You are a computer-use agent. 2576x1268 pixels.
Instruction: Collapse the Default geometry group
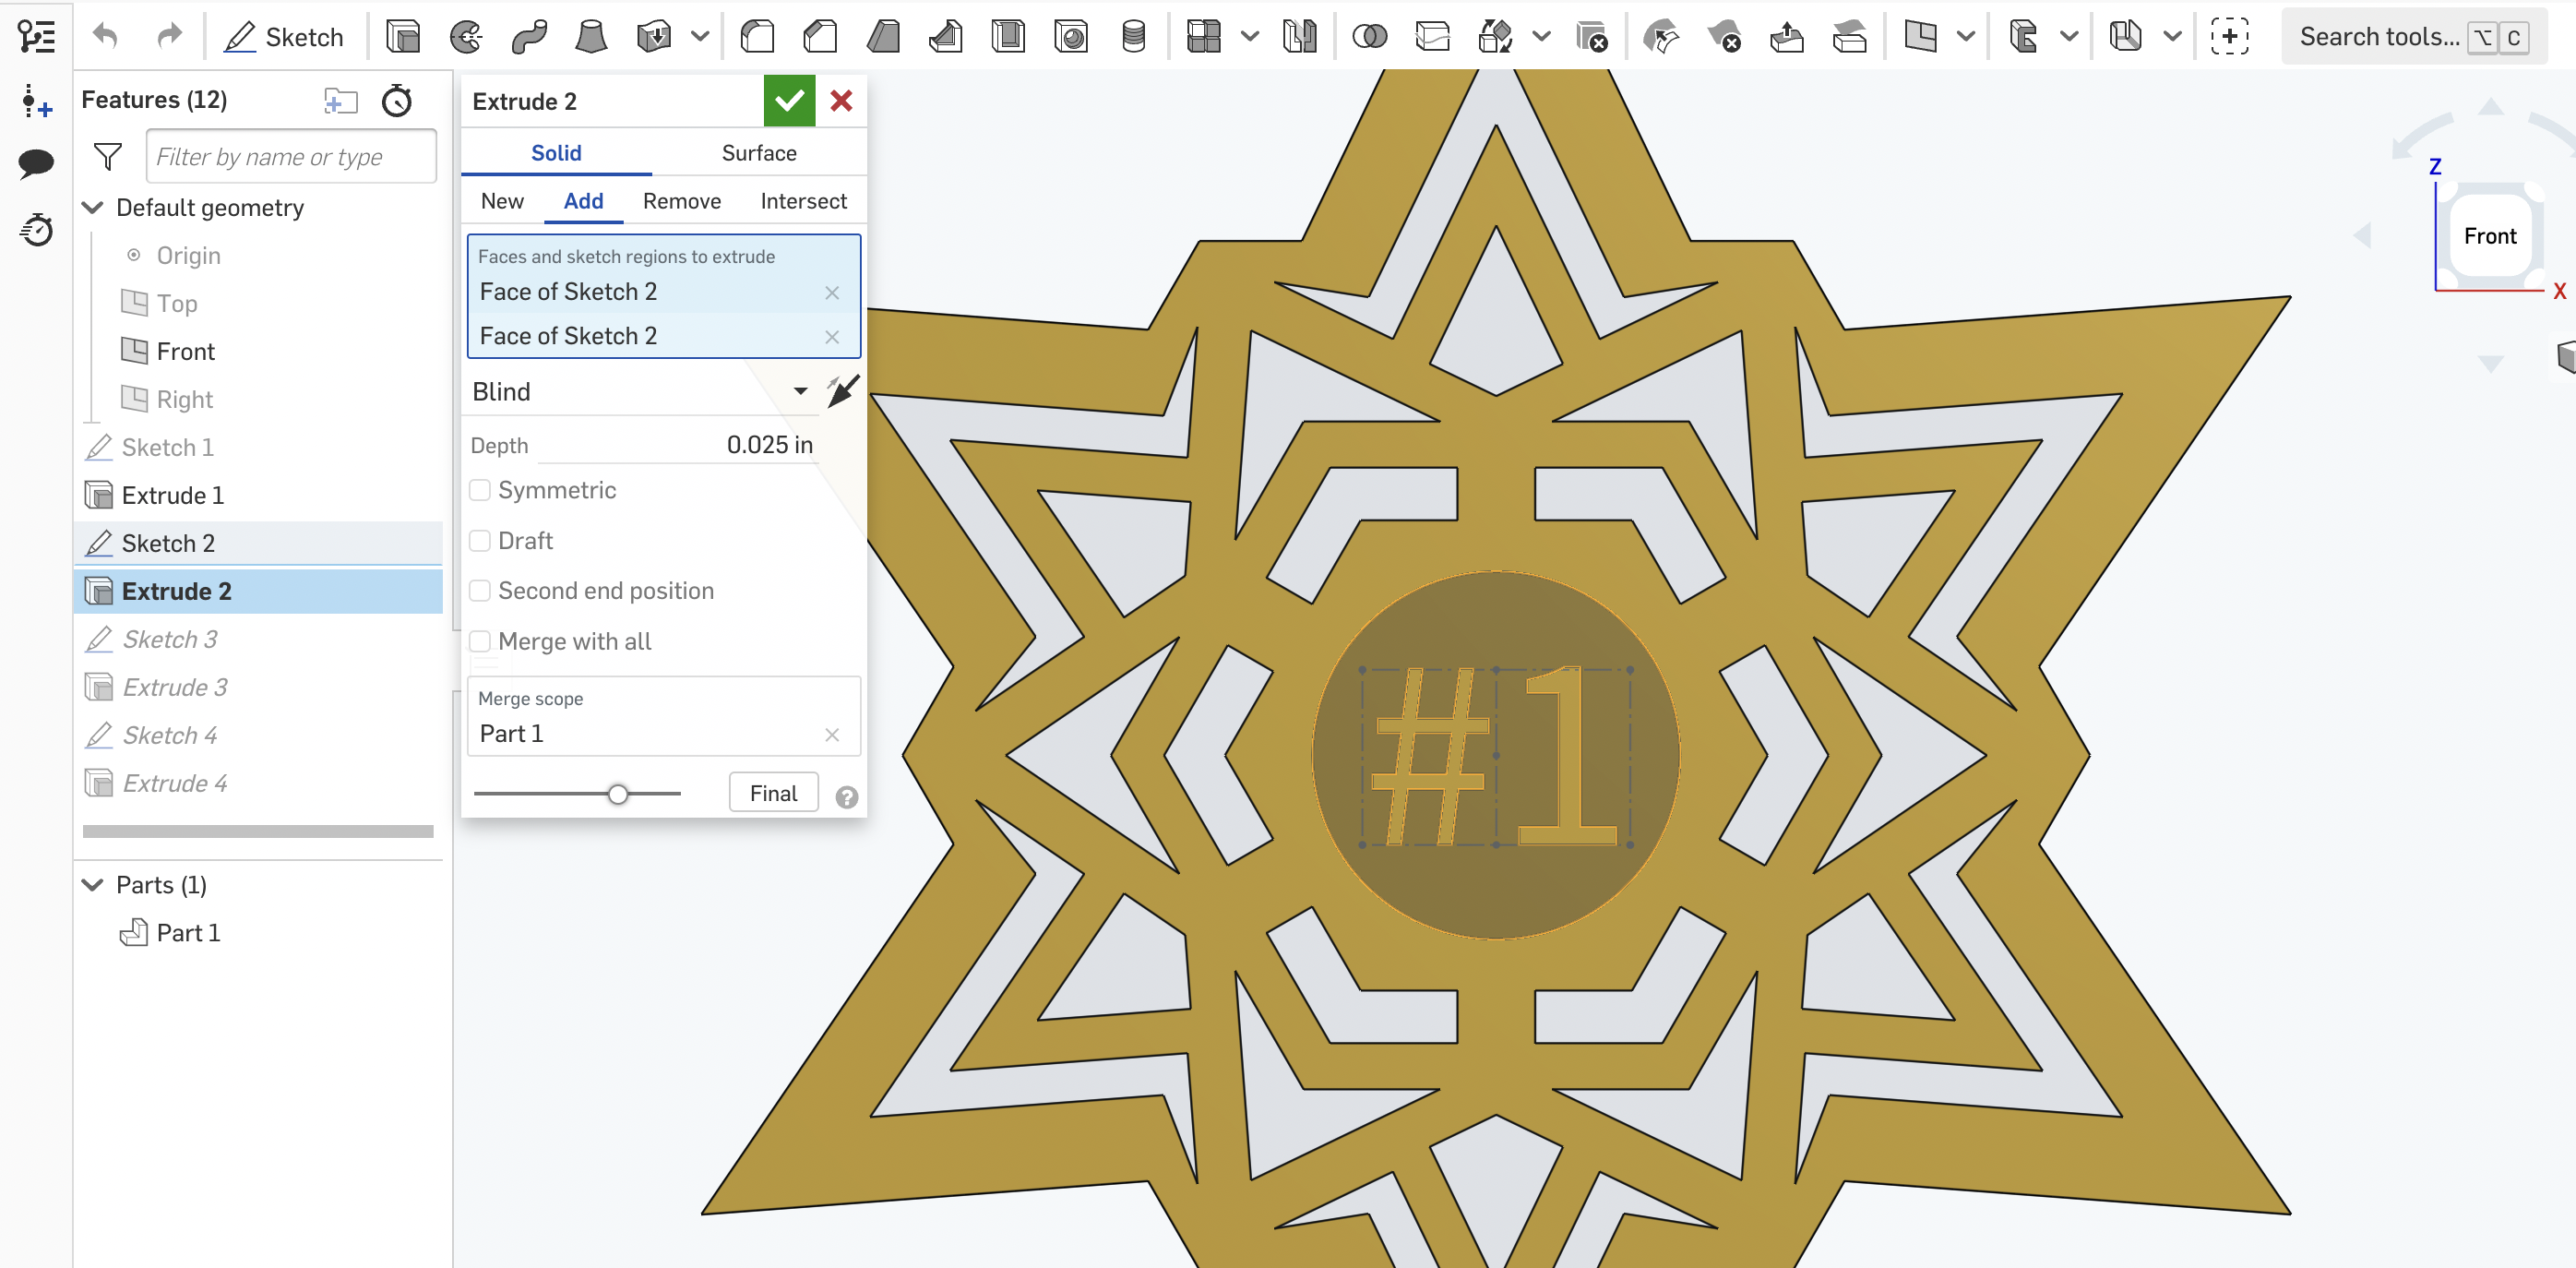pos(92,207)
